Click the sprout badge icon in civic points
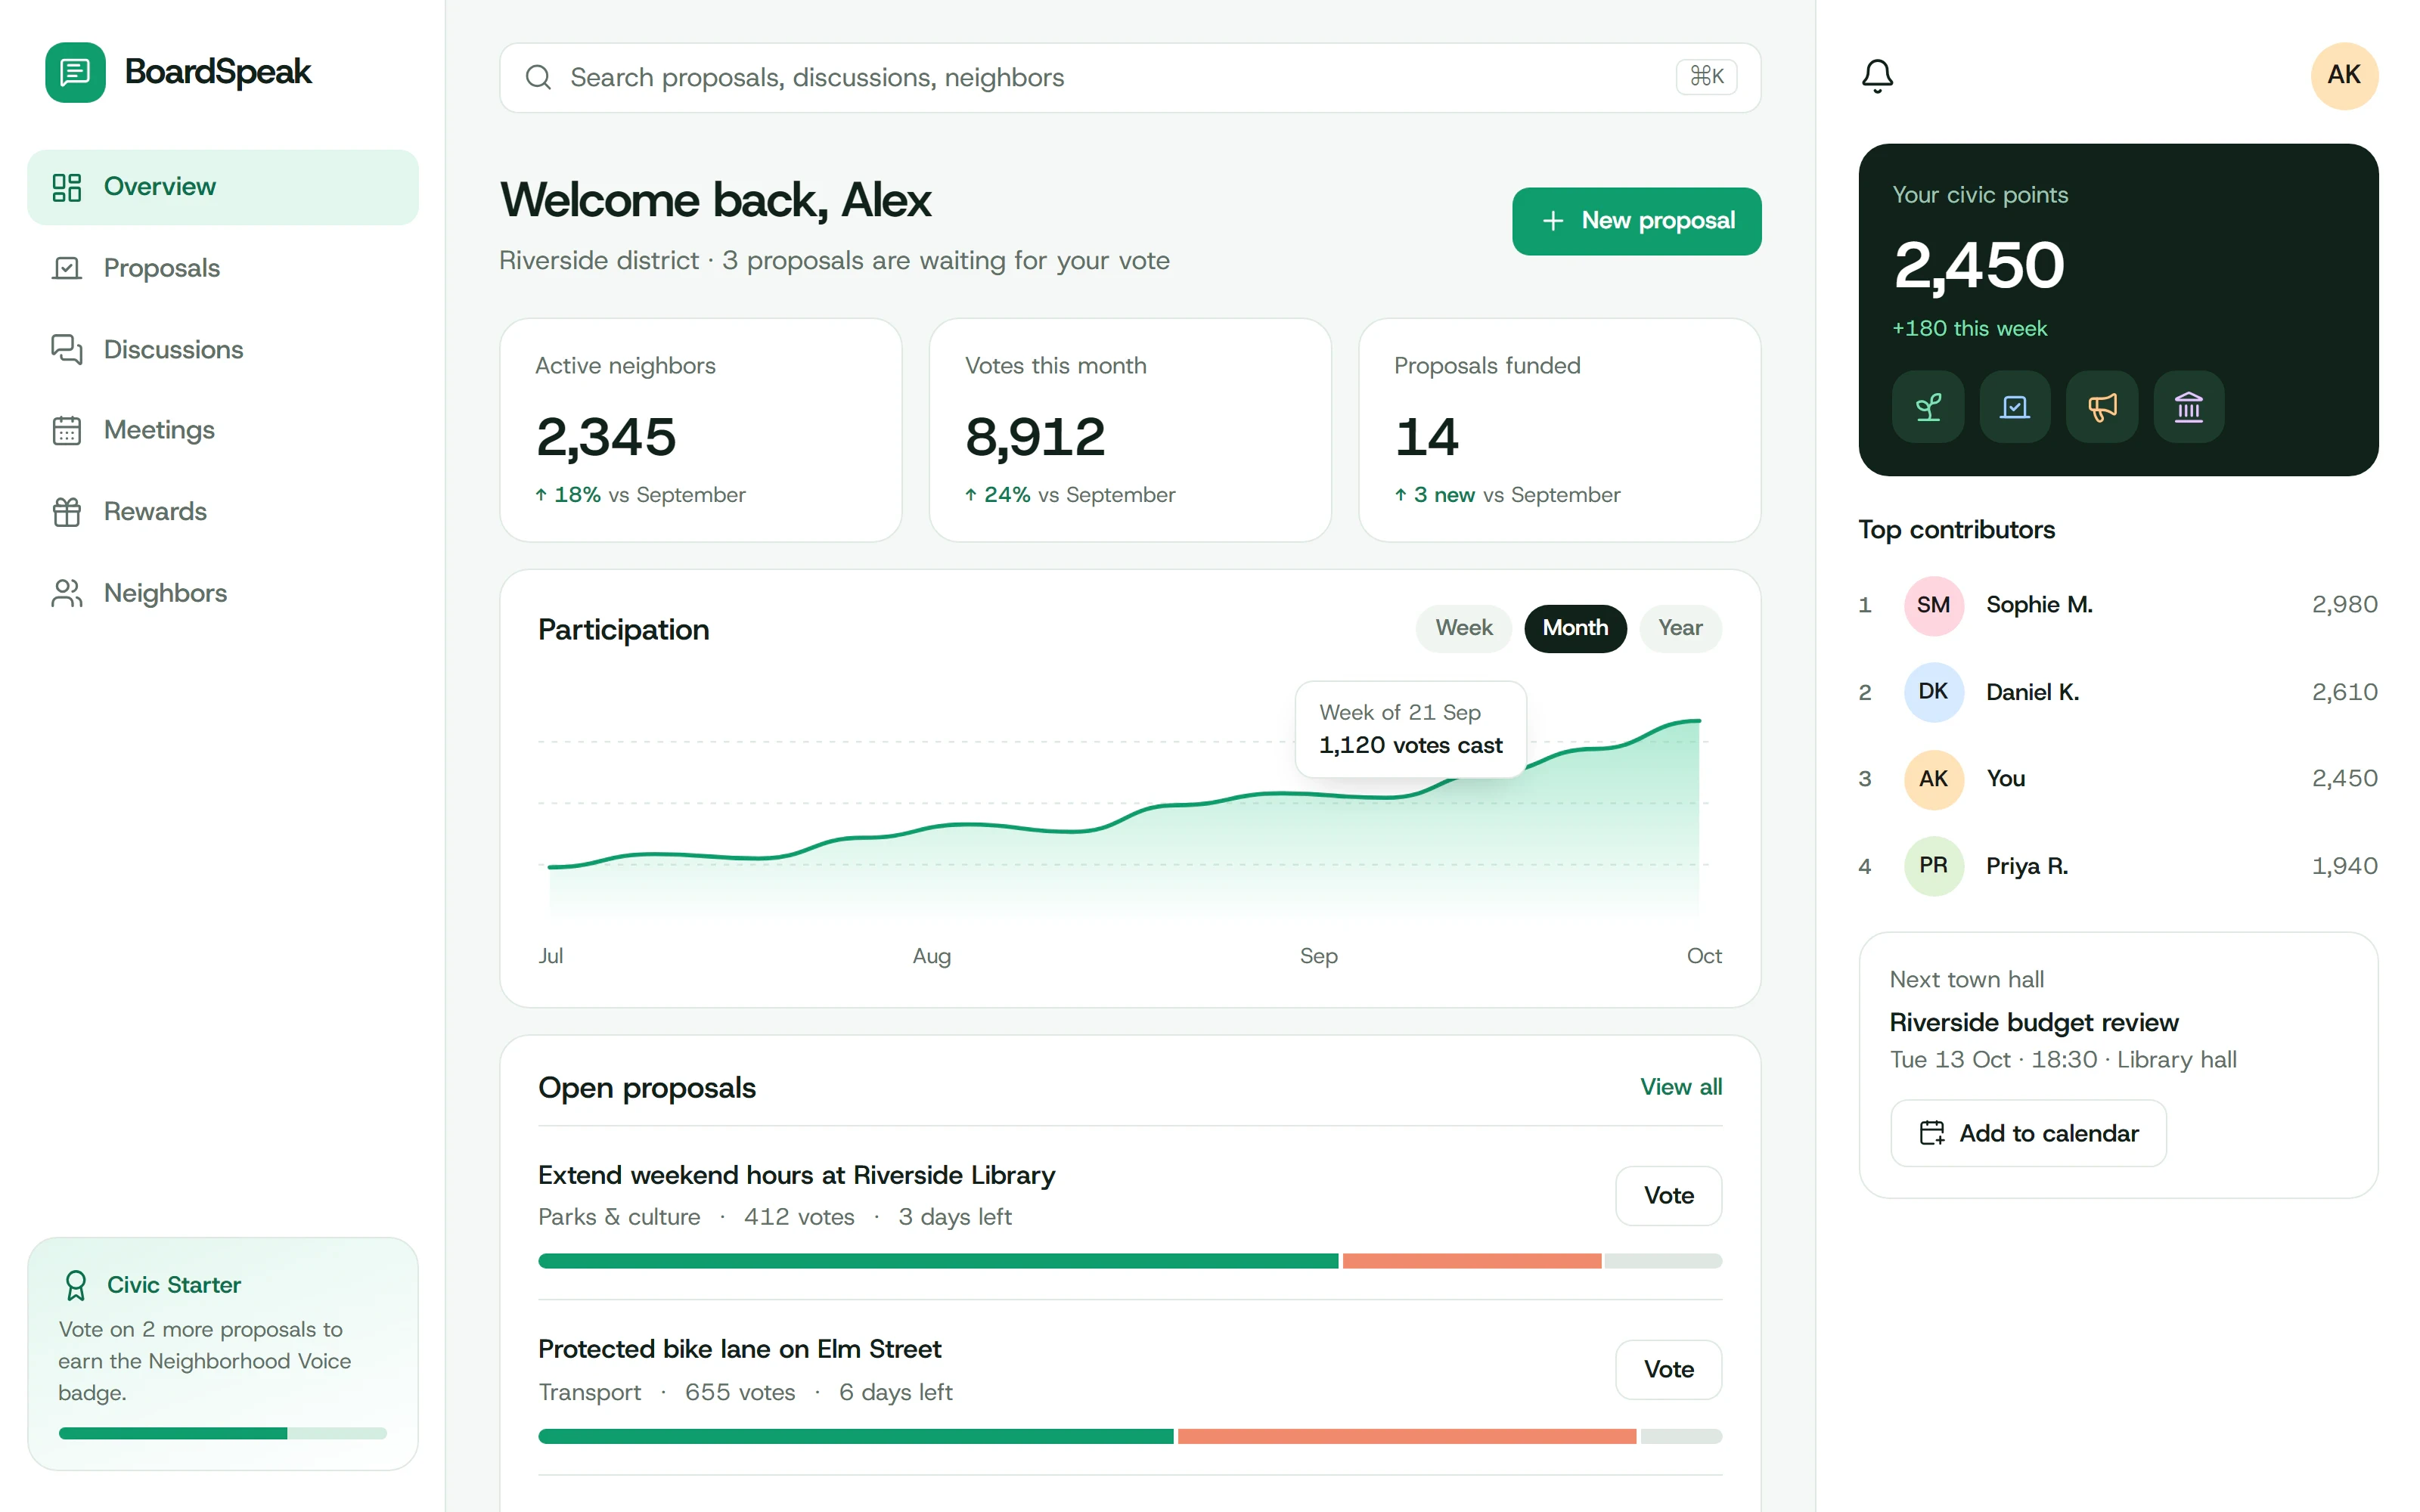 click(x=1928, y=407)
